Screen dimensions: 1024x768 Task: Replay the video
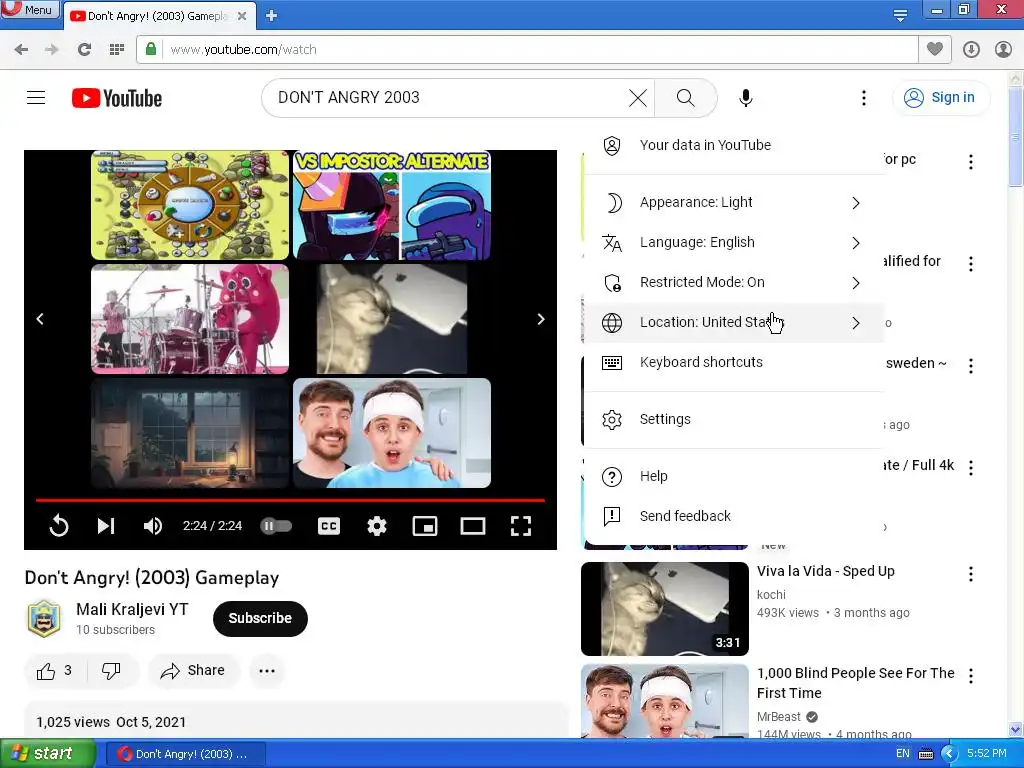[x=59, y=526]
